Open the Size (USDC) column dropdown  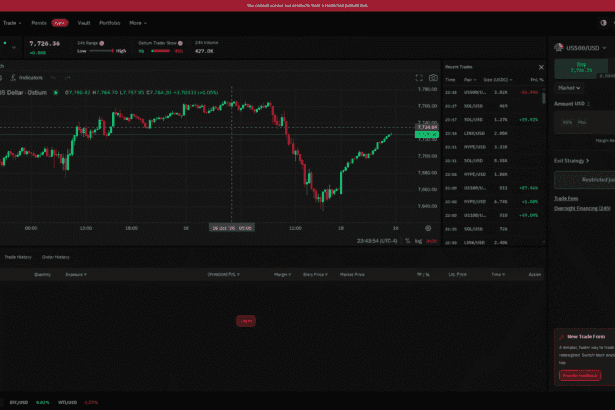pos(498,80)
